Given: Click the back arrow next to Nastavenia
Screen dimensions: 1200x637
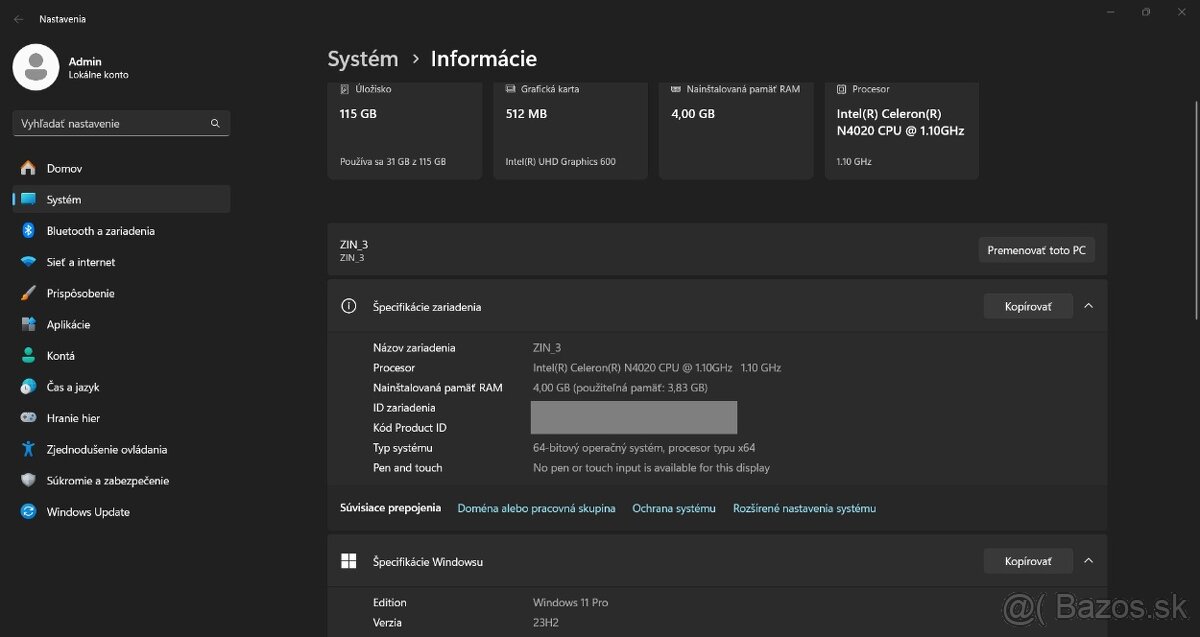Looking at the screenshot, I should (x=18, y=19).
